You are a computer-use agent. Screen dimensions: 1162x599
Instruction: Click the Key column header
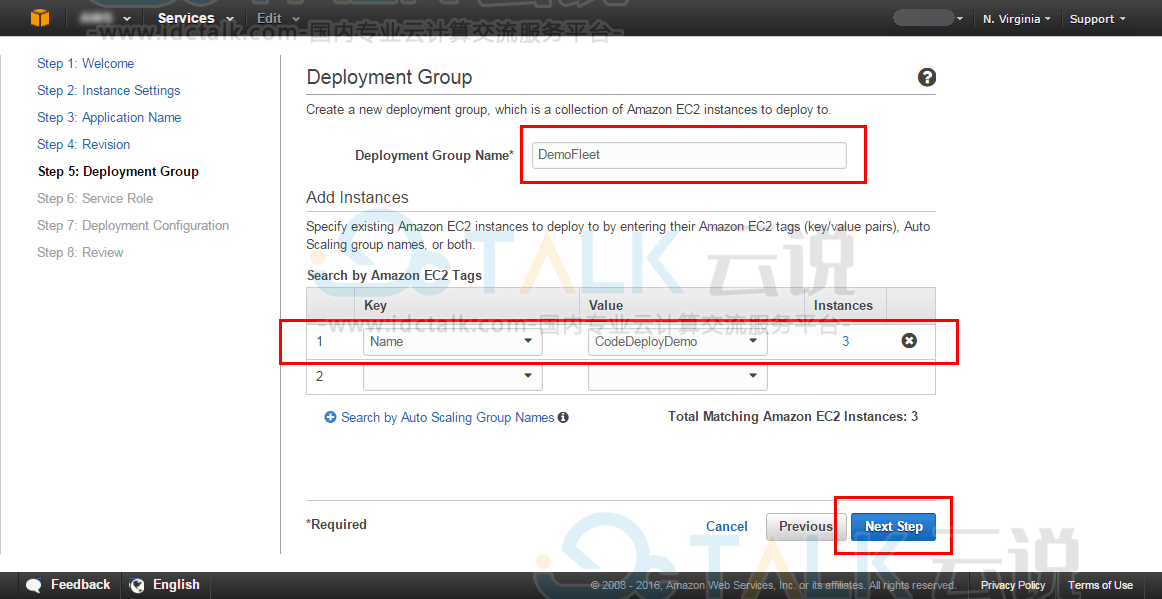tap(375, 305)
